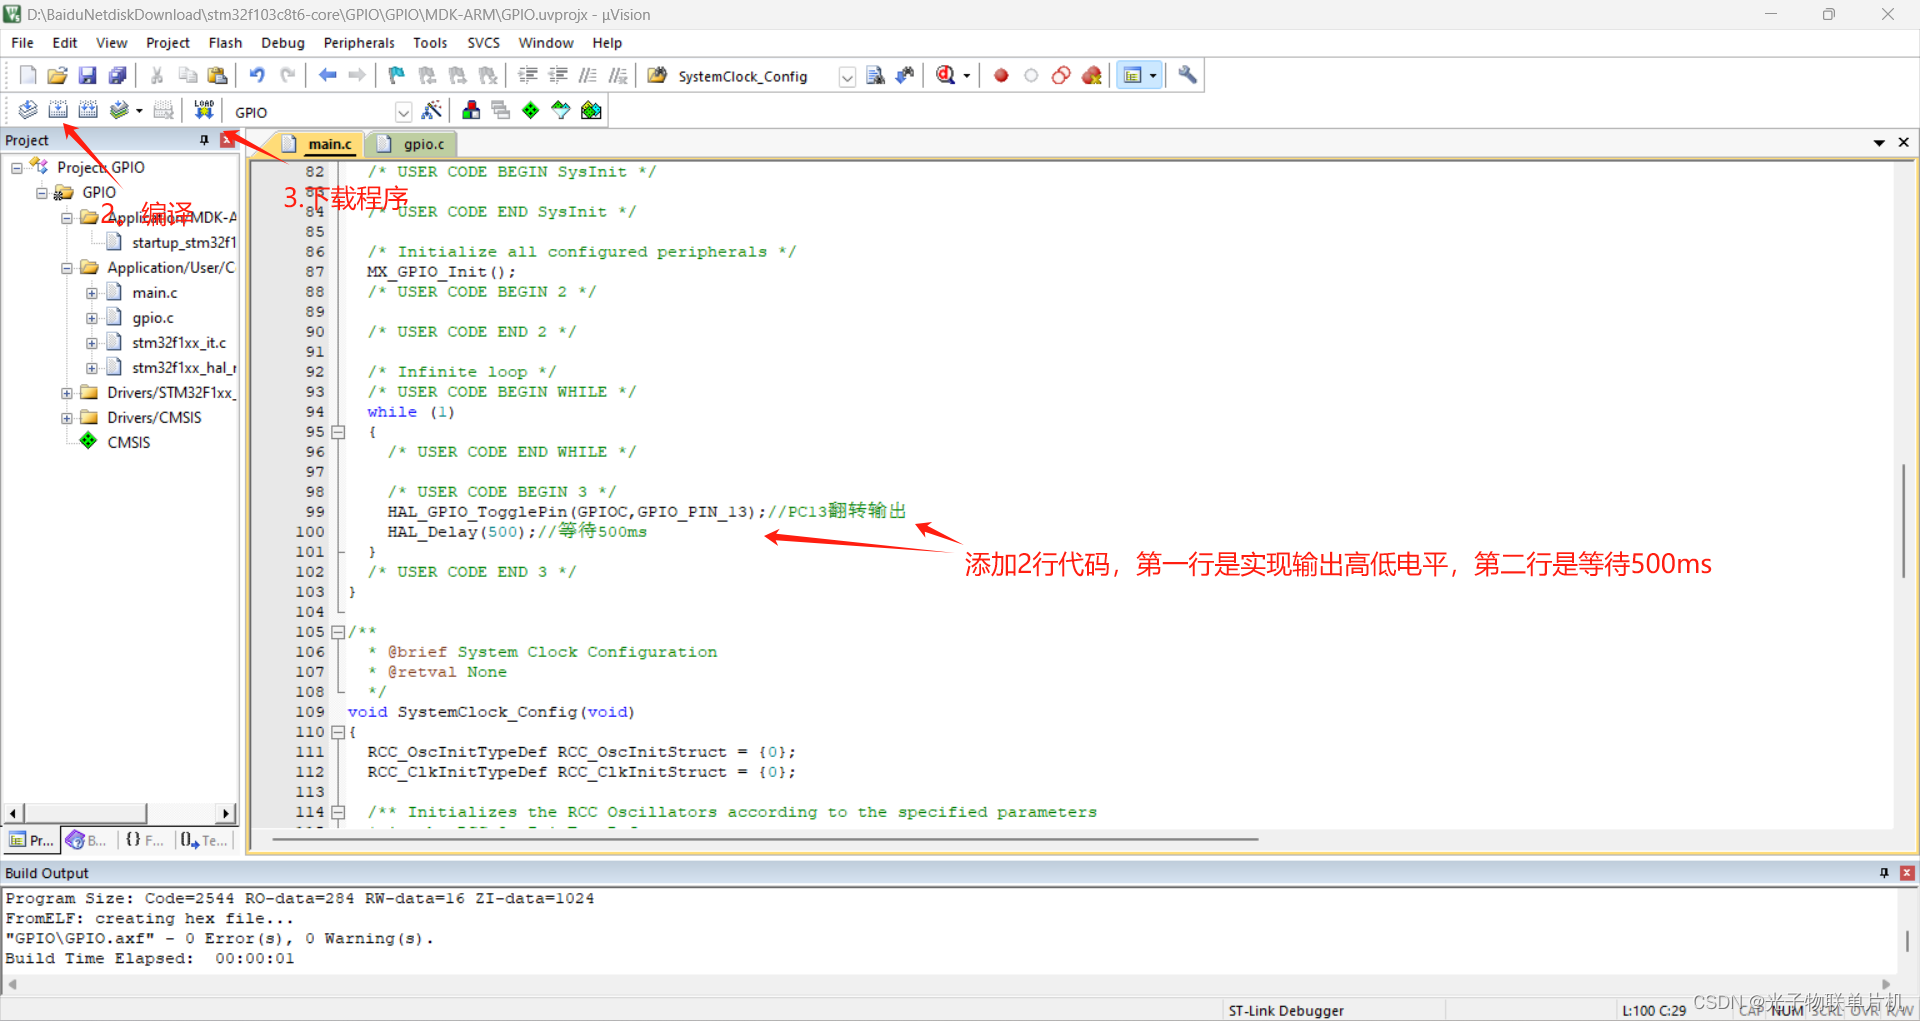Expand the Drivers/STM32F1xx folder

point(67,393)
